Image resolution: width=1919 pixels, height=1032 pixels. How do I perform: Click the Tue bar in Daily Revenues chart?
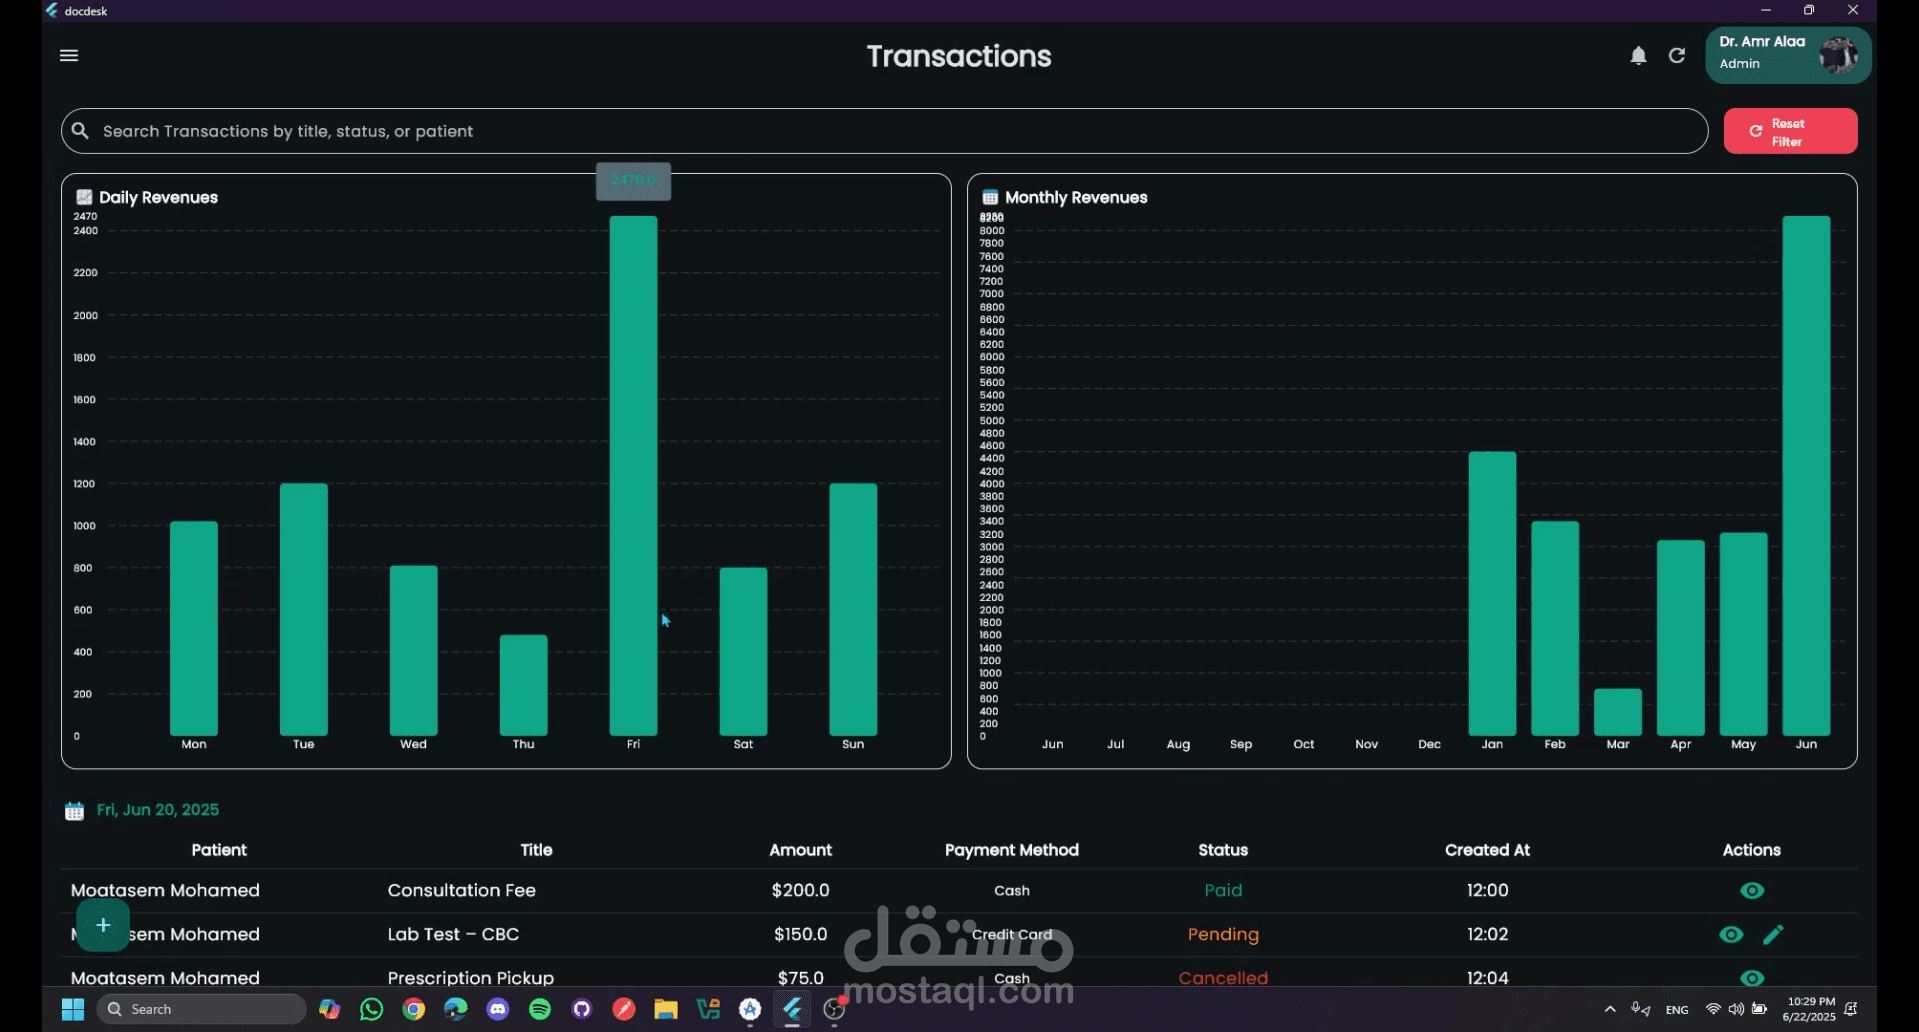[x=303, y=610]
